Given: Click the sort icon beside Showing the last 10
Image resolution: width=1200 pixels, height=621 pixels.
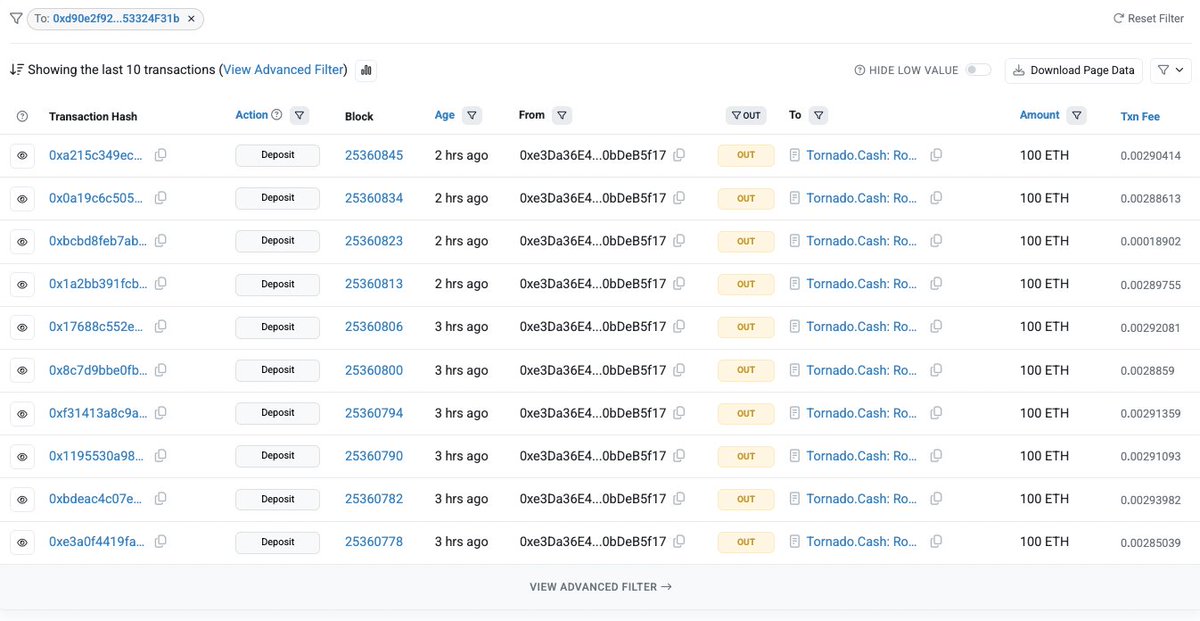Looking at the screenshot, I should [16, 70].
